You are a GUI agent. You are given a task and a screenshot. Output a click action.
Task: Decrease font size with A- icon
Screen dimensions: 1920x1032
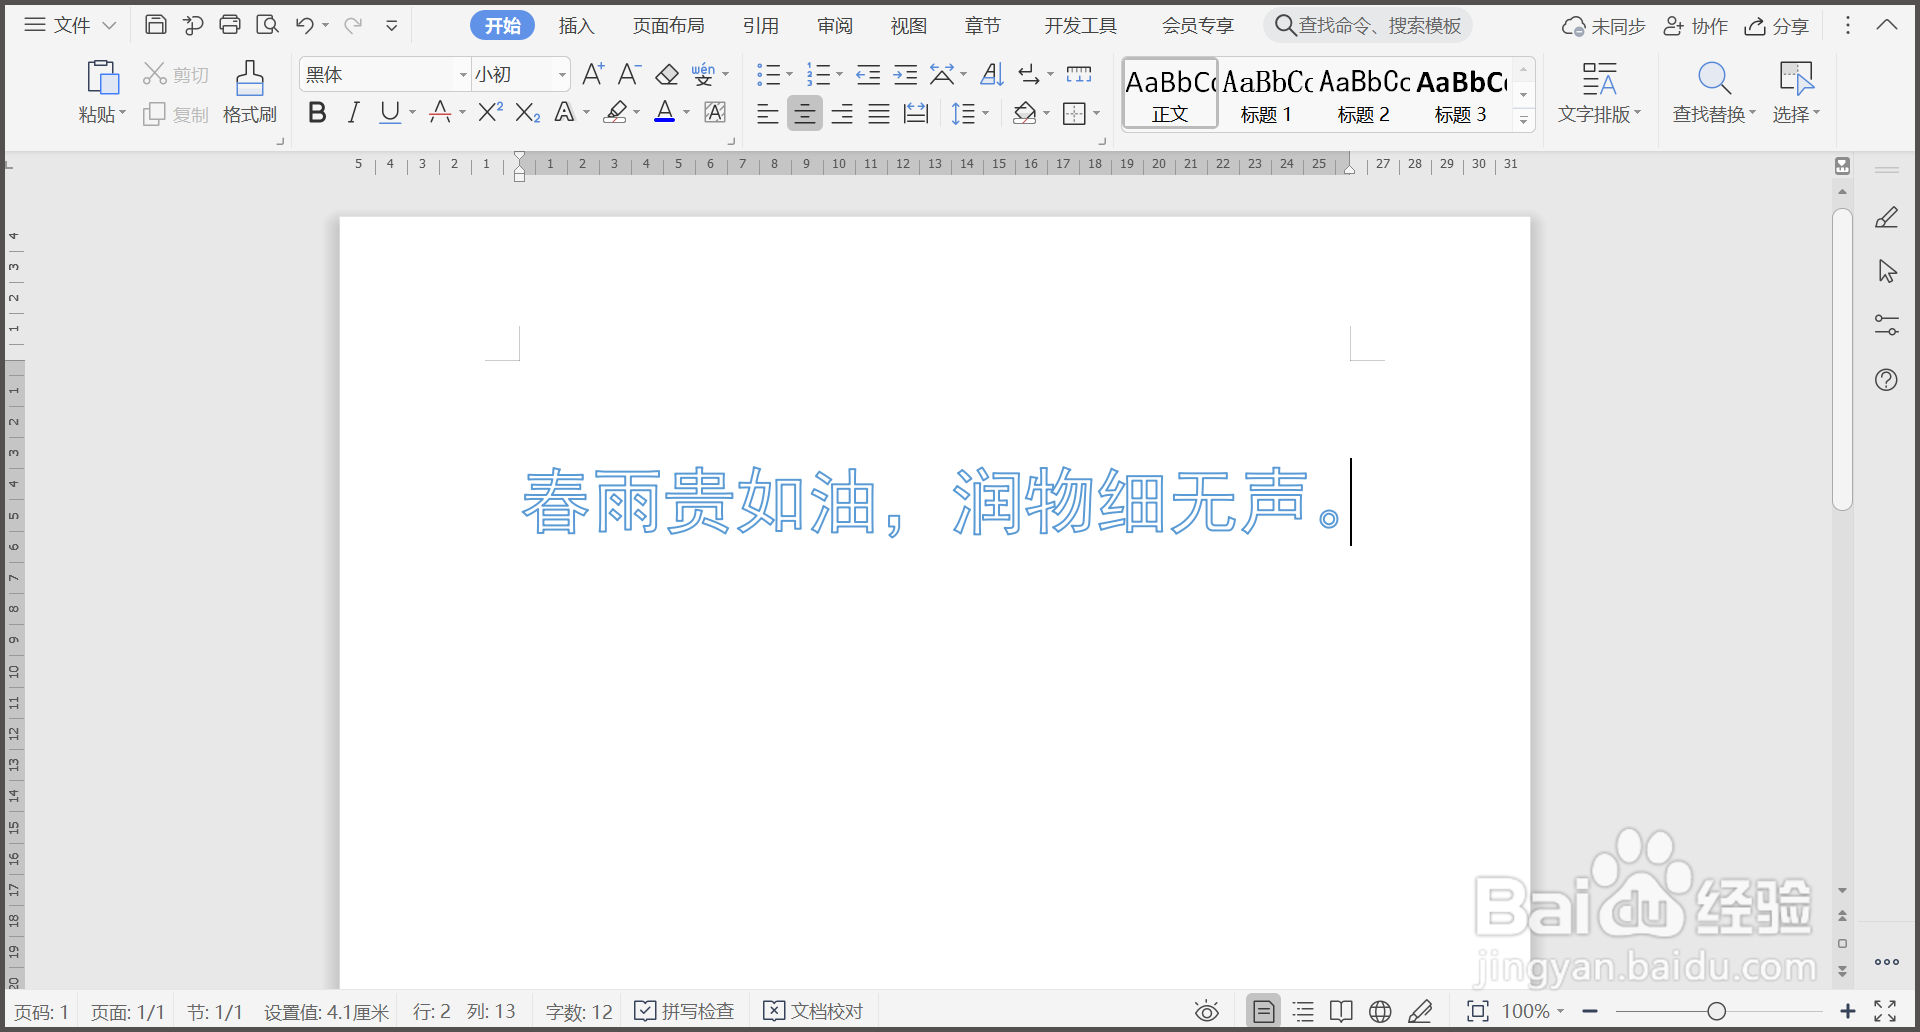pos(629,74)
